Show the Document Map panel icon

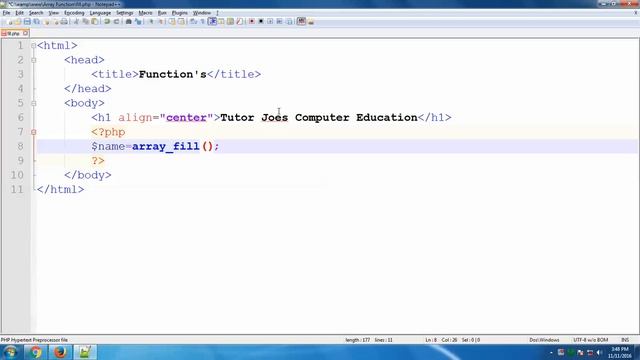[231, 21]
